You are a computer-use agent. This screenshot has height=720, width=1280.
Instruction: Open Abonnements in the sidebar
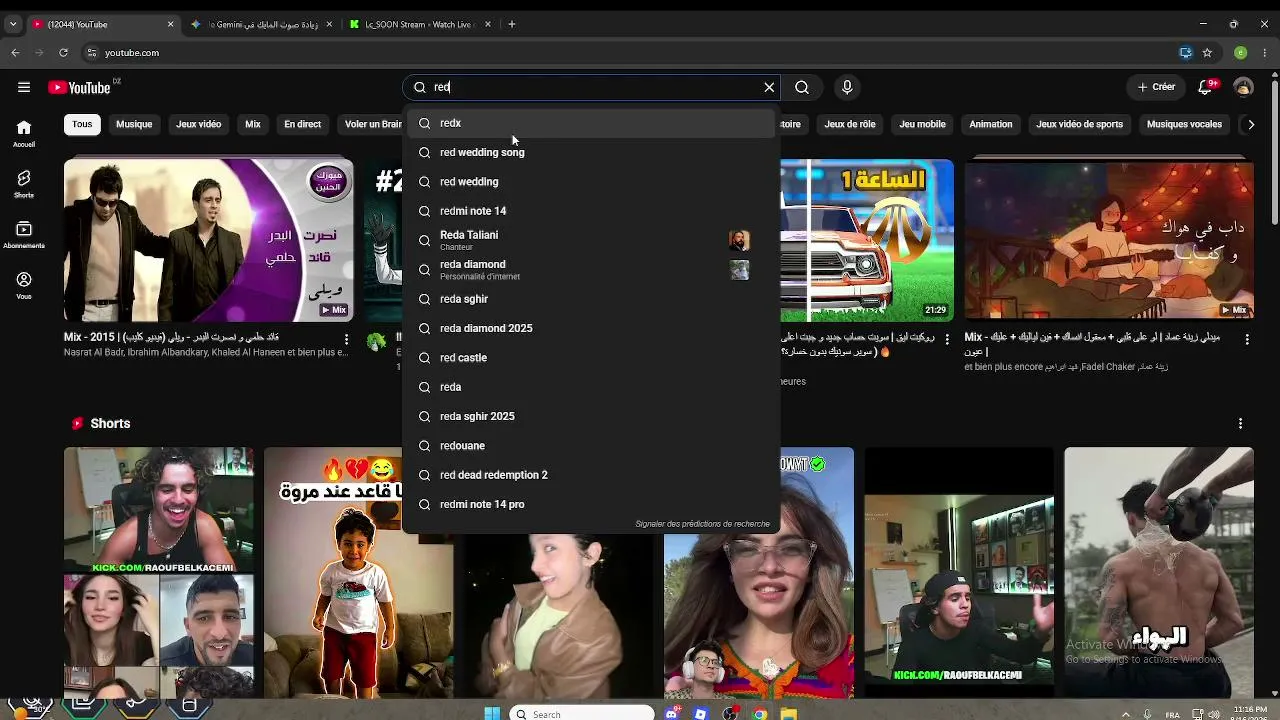(24, 235)
